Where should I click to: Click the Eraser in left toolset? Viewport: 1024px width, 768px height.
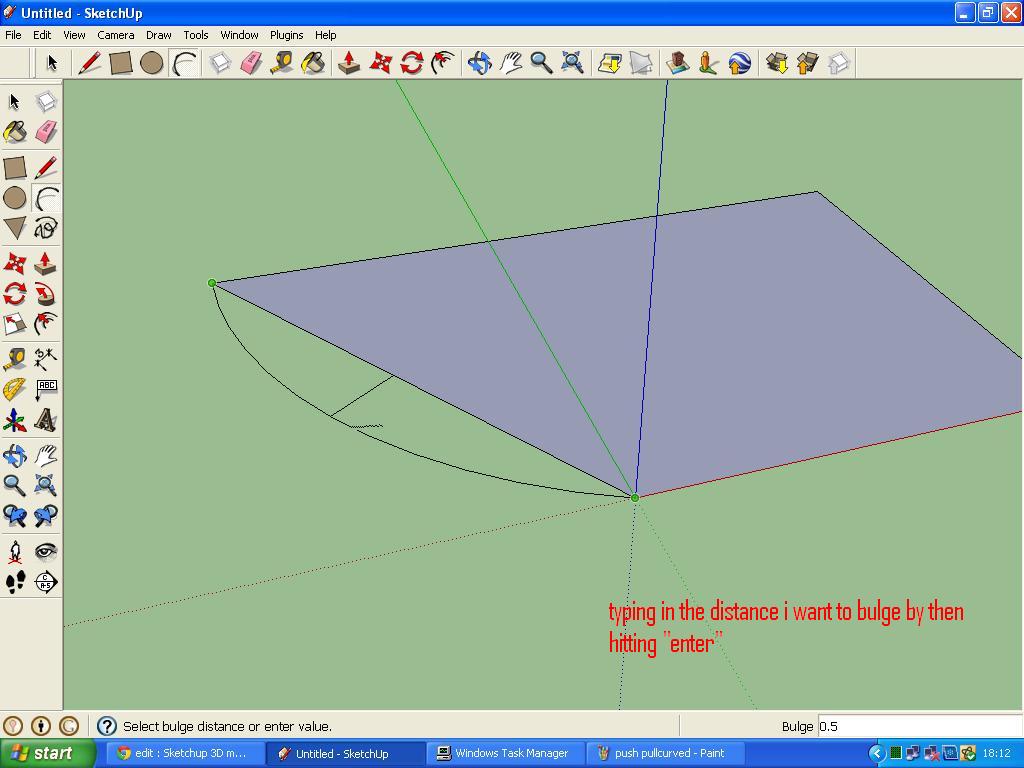46,133
